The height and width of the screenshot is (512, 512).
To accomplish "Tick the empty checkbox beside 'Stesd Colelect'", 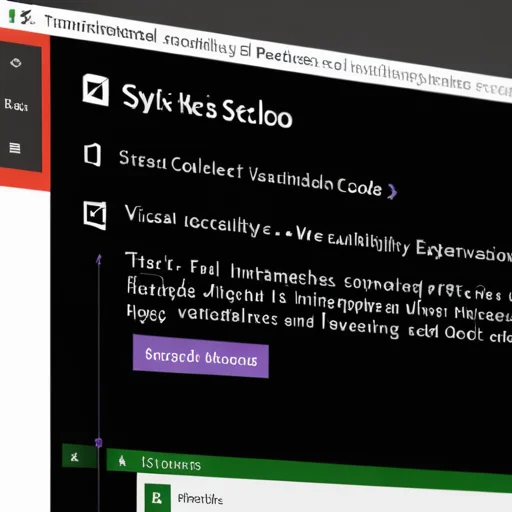I will pyautogui.click(x=92, y=155).
